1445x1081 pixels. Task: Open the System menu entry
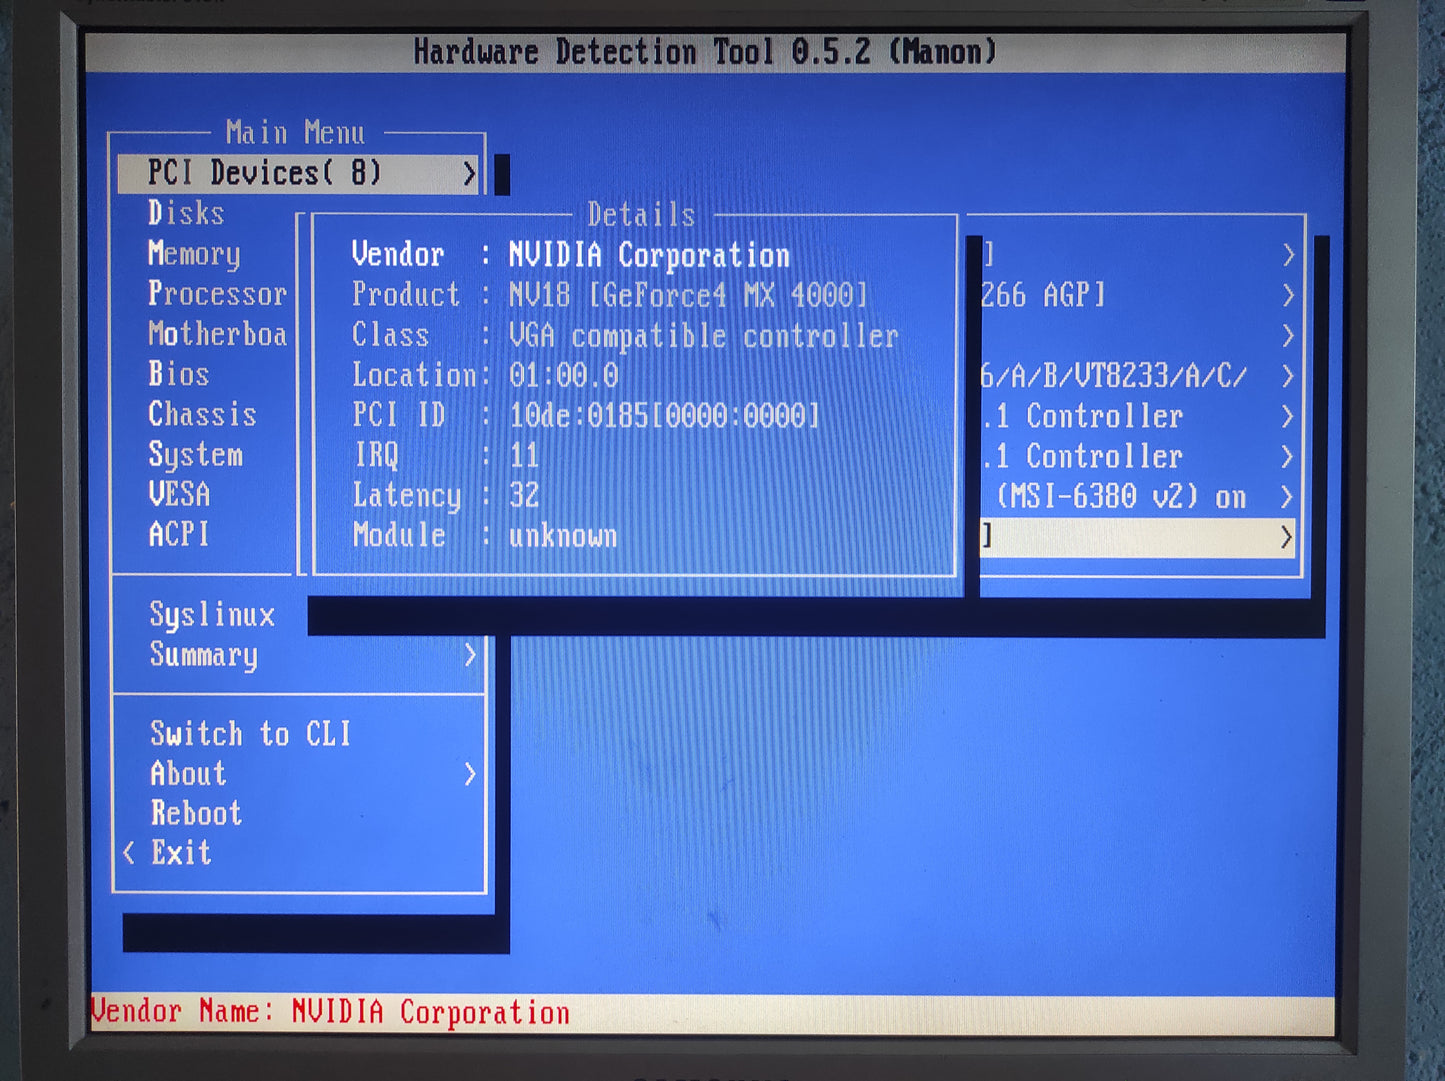click(x=195, y=455)
